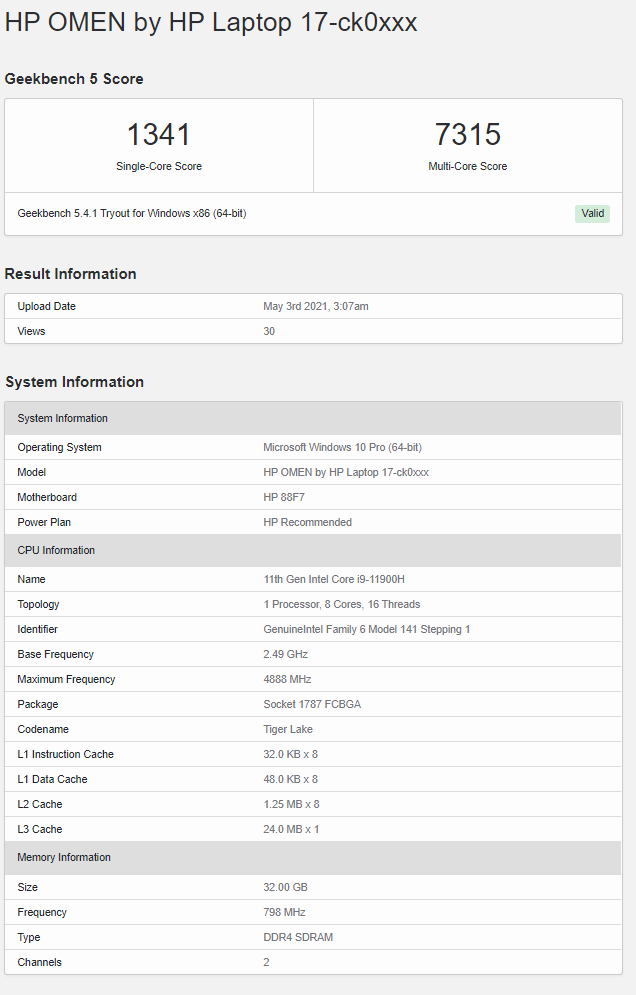This screenshot has width=636, height=995.
Task: Click the L1 Data Cache label
Action: click(x=52, y=779)
